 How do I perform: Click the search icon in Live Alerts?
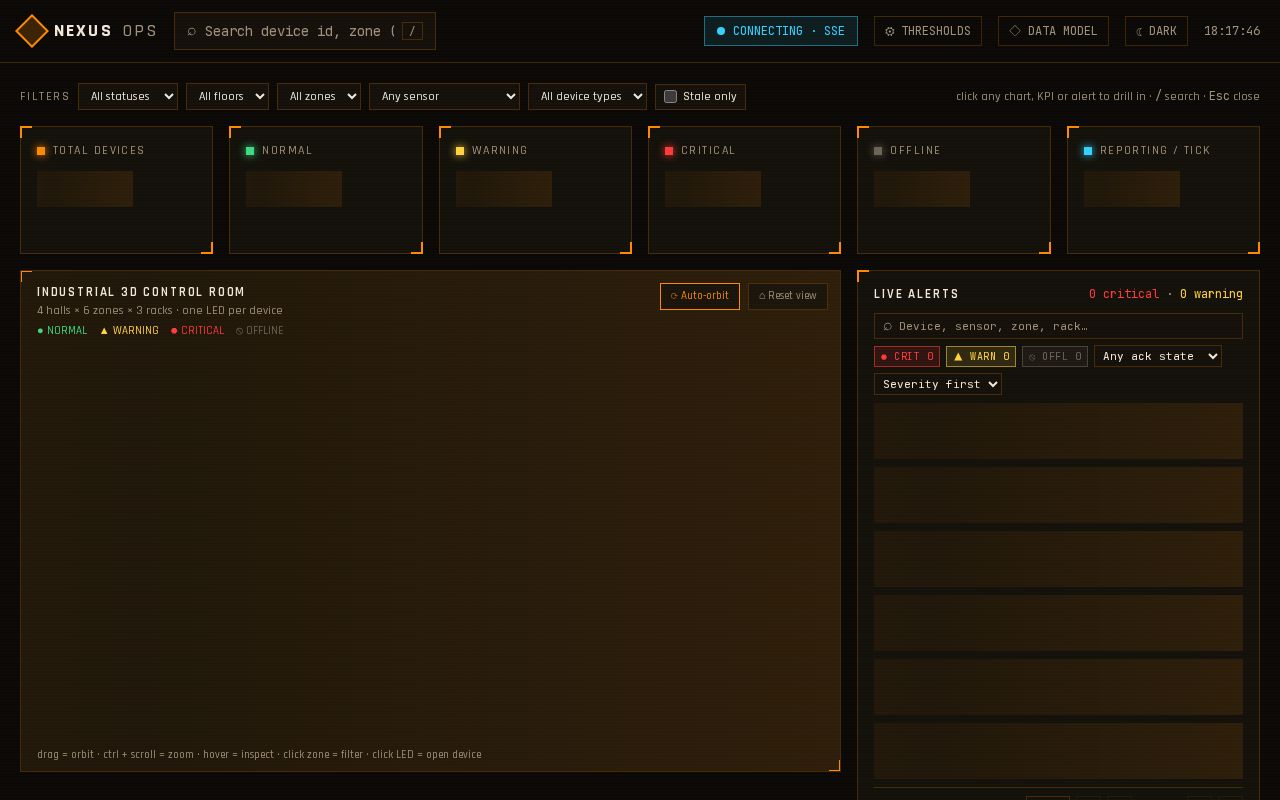(887, 326)
